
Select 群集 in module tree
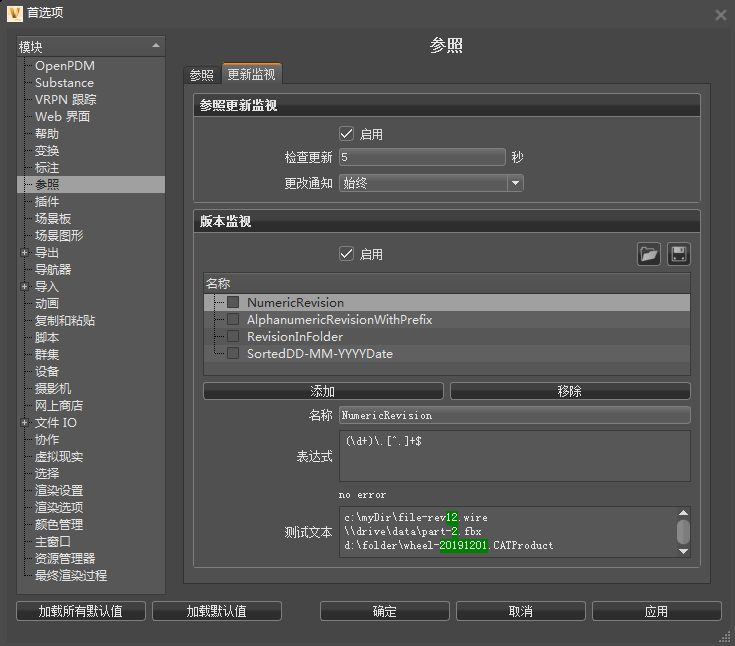click(x=47, y=354)
